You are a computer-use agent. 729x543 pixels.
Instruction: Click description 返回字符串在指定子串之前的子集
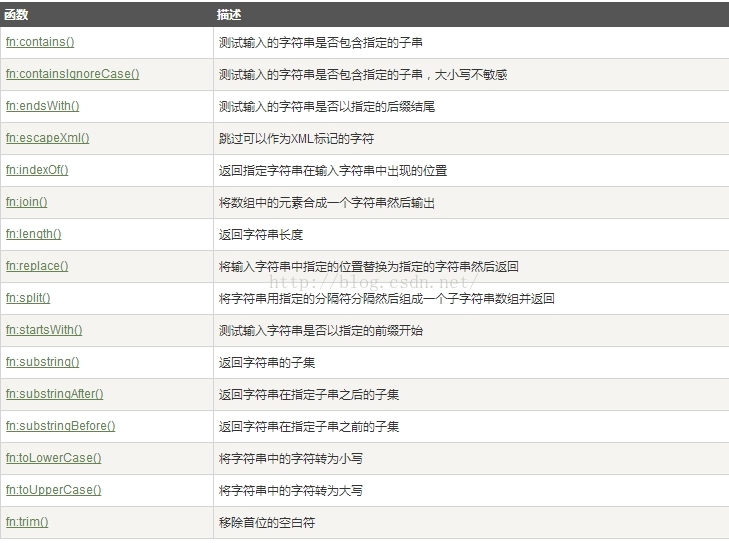[x=309, y=427]
